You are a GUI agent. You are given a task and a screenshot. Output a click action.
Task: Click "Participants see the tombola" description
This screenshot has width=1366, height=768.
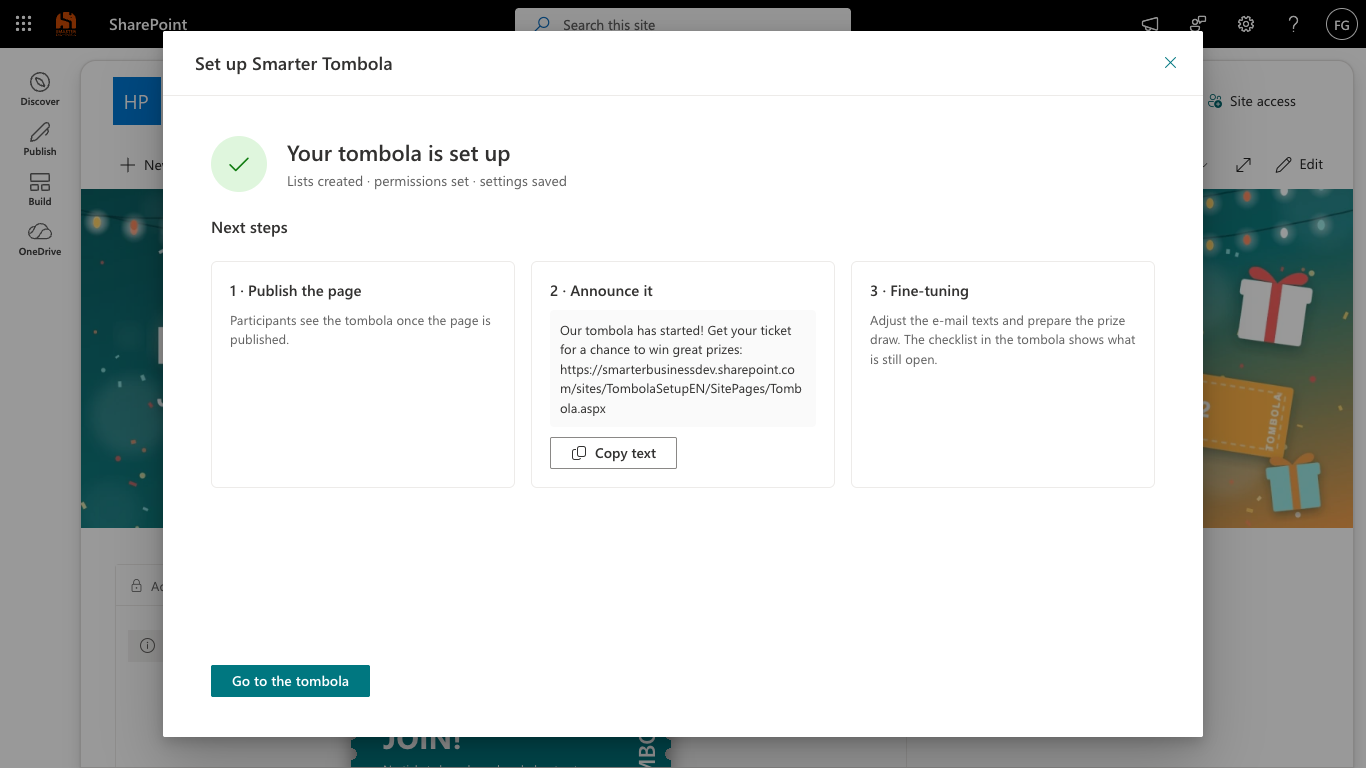pos(361,330)
